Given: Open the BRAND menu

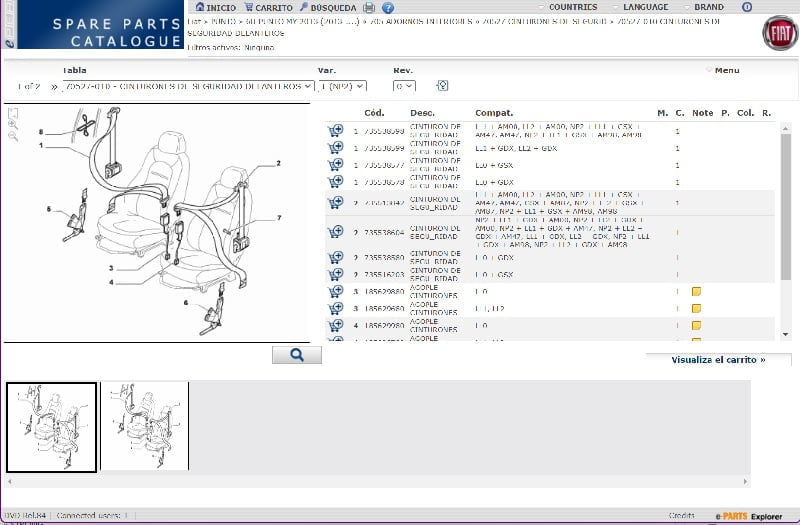Looking at the screenshot, I should (x=709, y=7).
